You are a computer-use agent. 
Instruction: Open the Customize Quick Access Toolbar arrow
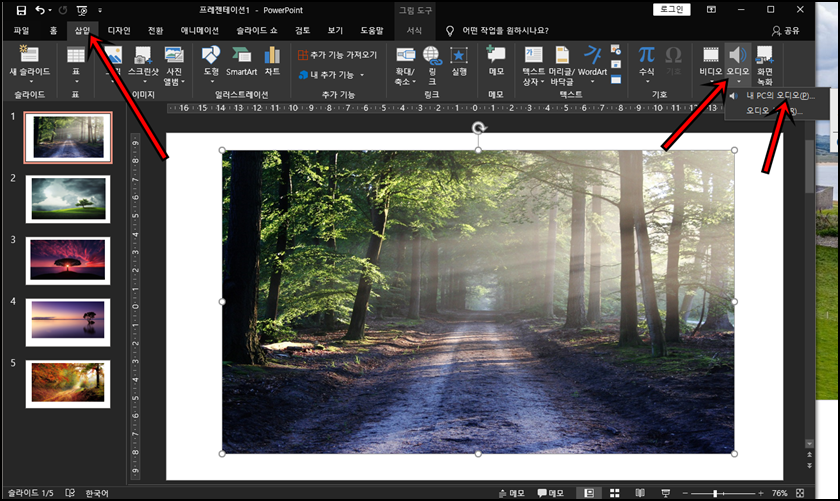[x=100, y=10]
